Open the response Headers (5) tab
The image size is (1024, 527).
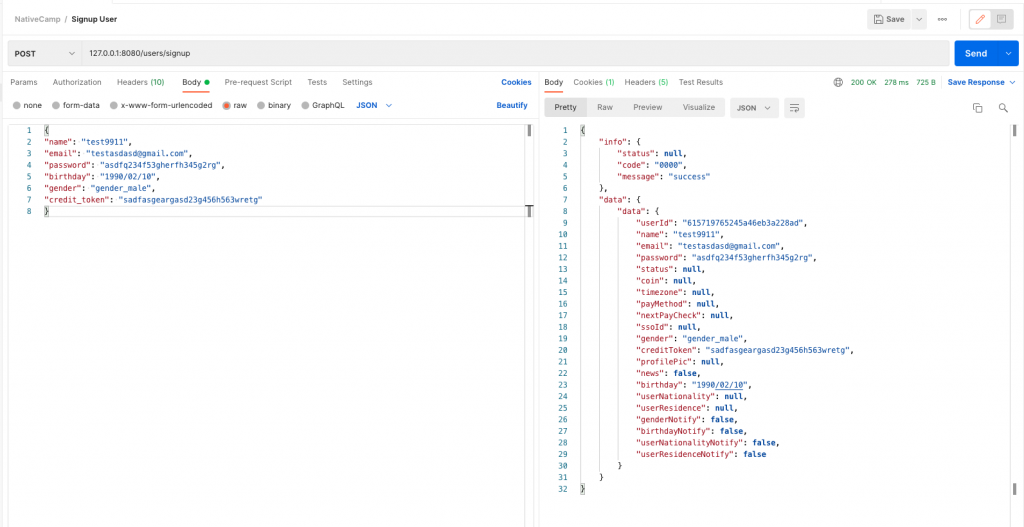pyautogui.click(x=646, y=82)
